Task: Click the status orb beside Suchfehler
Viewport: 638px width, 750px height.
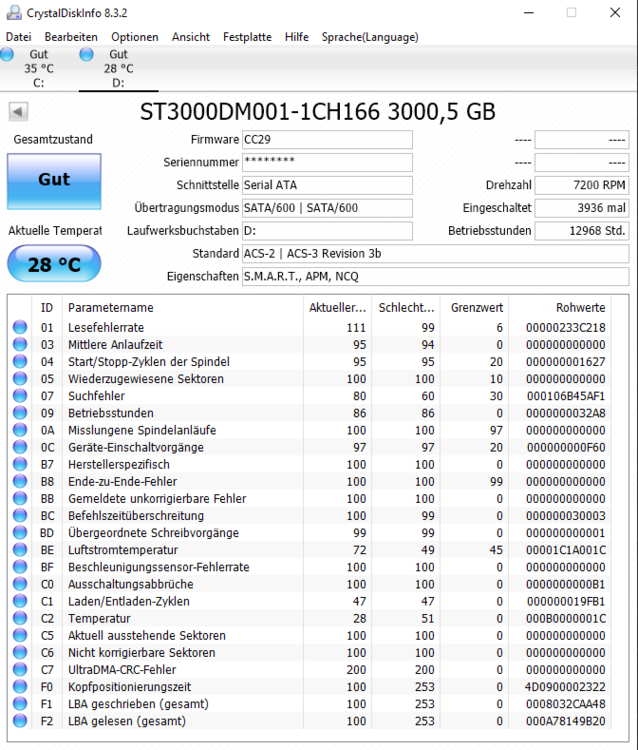Action: [20, 396]
